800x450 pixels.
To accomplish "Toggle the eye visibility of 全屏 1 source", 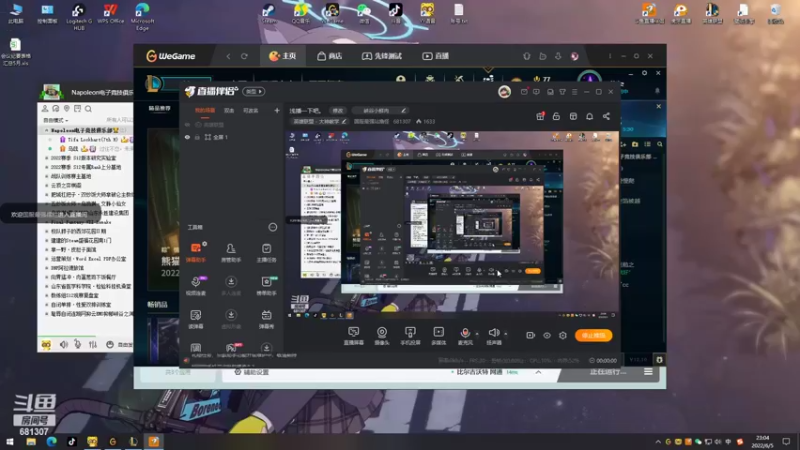I will click(187, 137).
